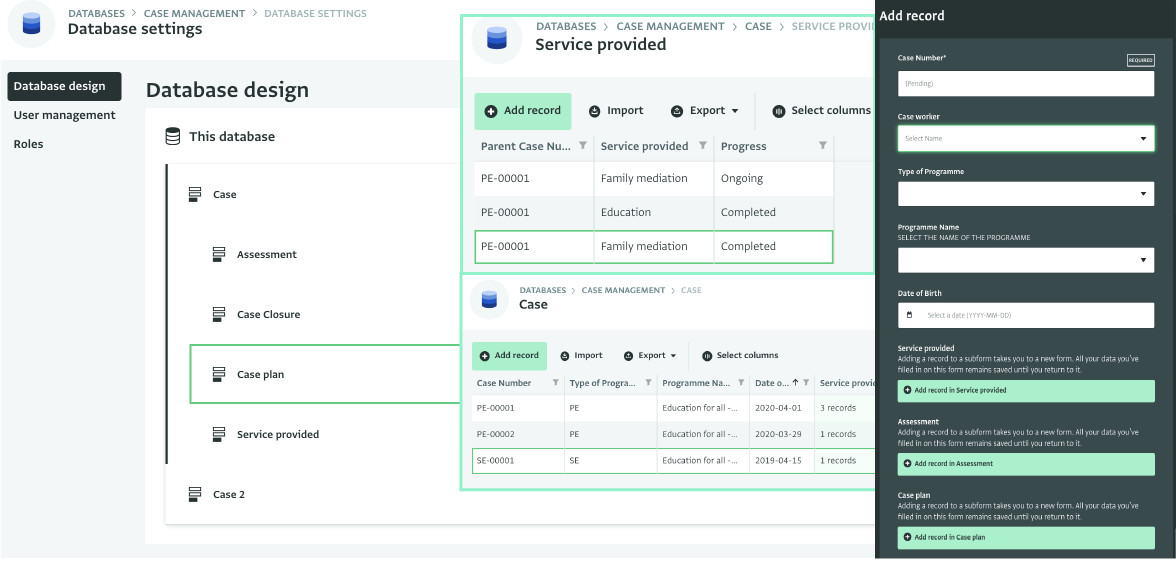The image size is (1176, 562).
Task: Click the form icon next to Case
Action: [x=195, y=194]
